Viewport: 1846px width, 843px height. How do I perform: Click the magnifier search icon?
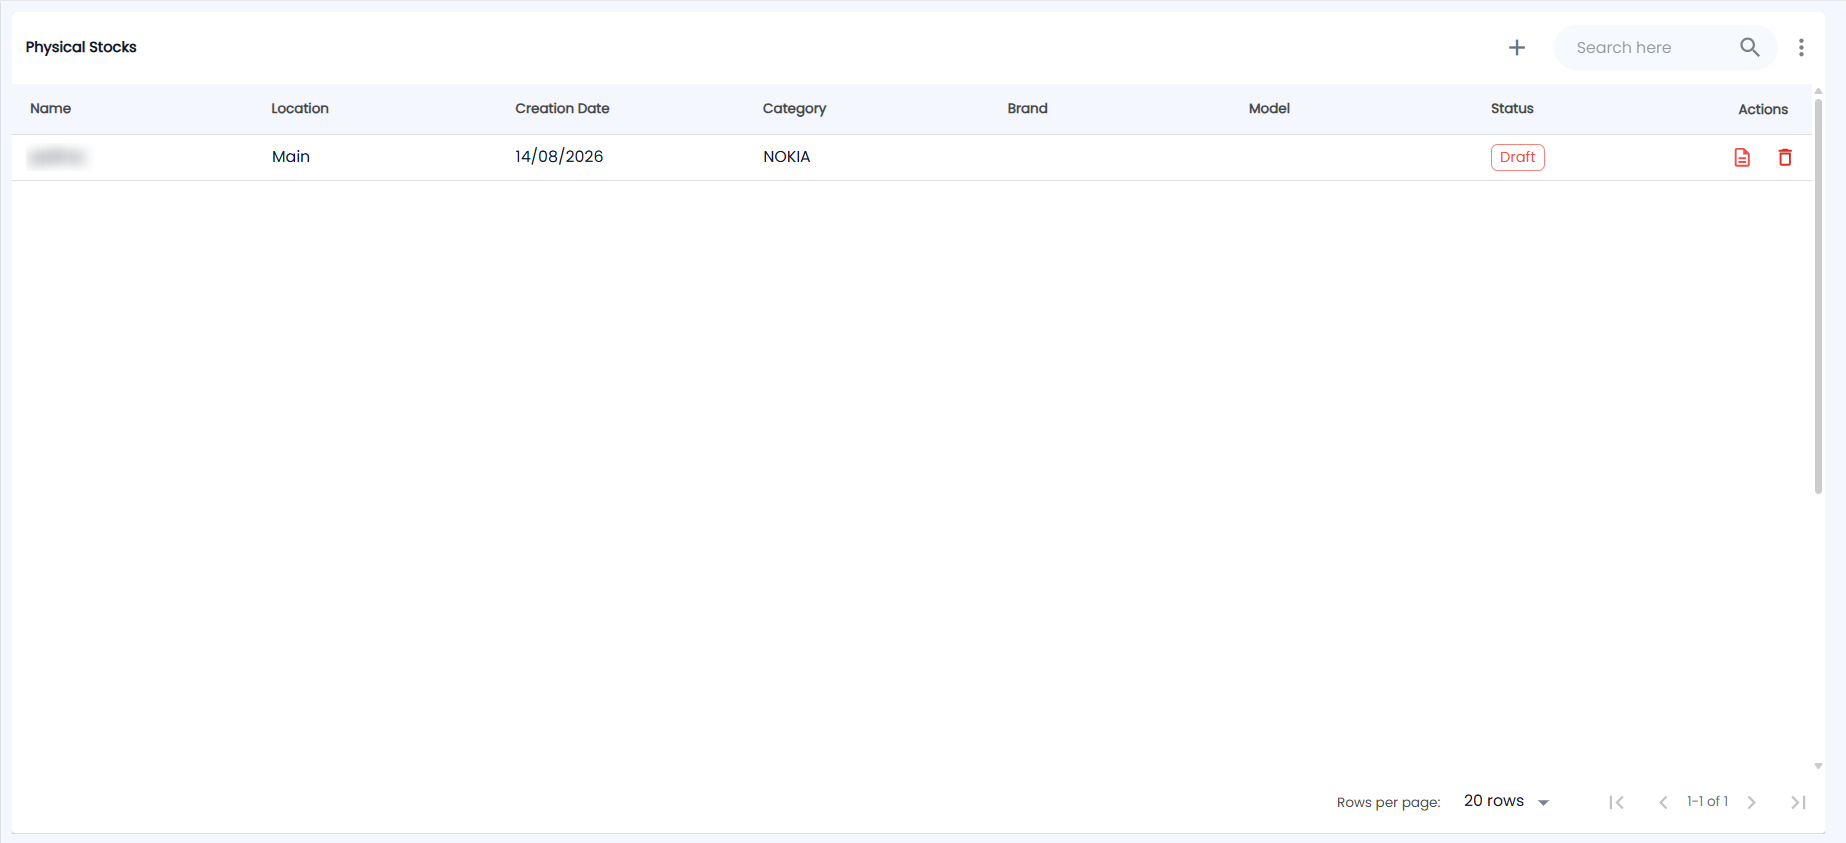1749,47
